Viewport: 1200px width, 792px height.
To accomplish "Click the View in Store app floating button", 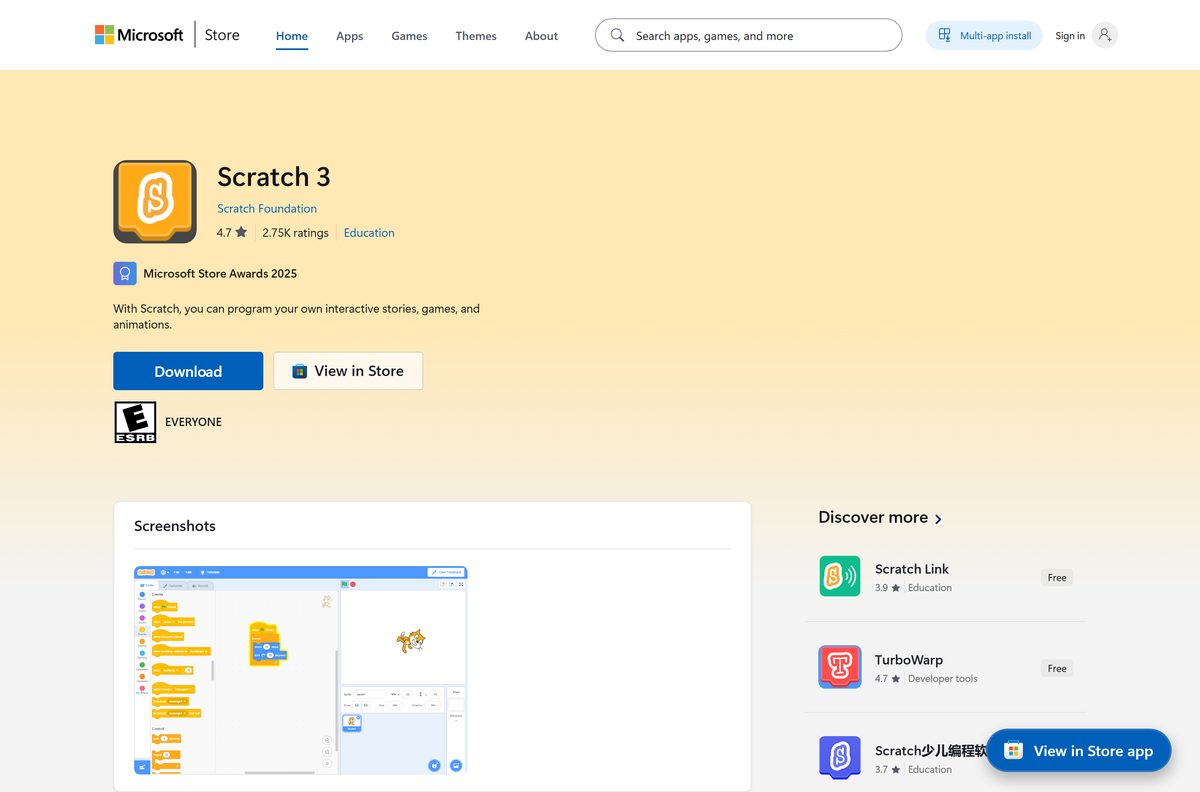I will pyautogui.click(x=1078, y=750).
